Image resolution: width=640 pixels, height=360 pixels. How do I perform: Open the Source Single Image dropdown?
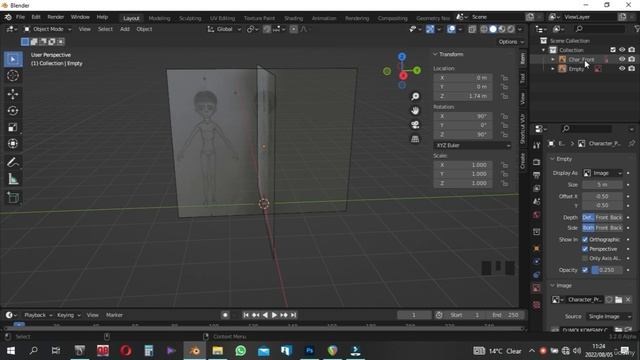[x=609, y=316]
